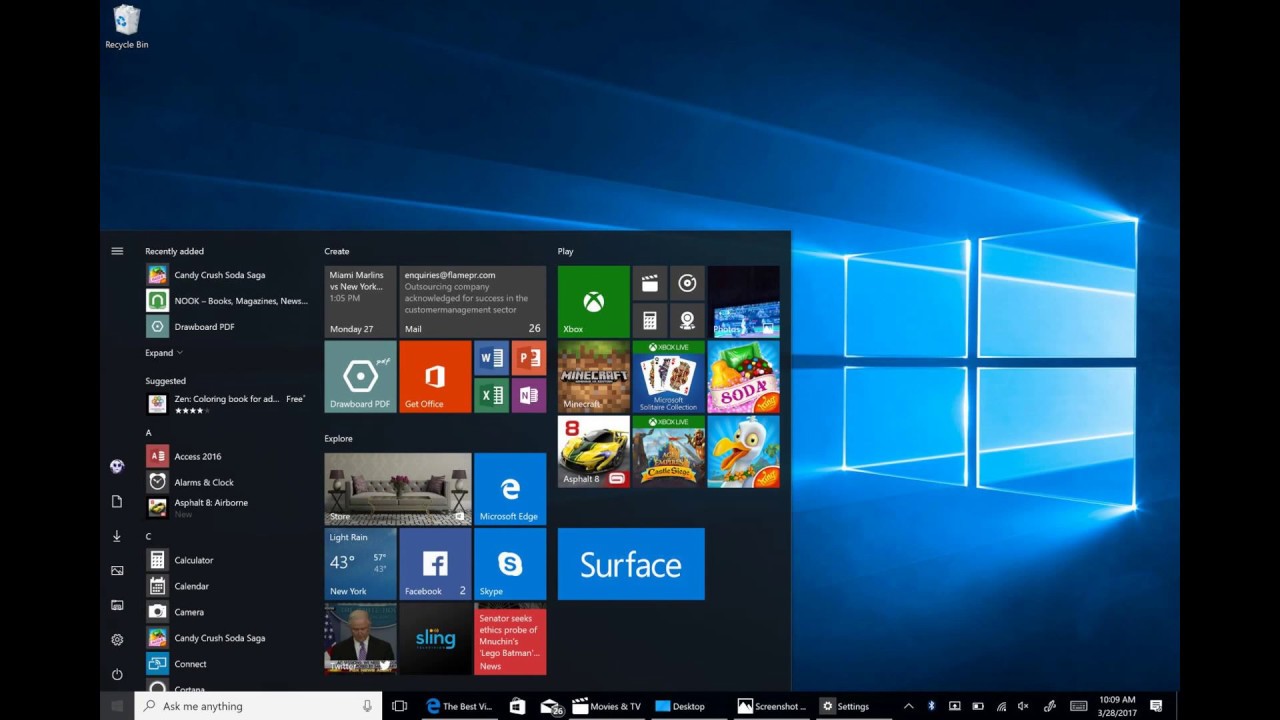Expand the Start menu hamburger navigation
The height and width of the screenshot is (720, 1280).
[117, 251]
